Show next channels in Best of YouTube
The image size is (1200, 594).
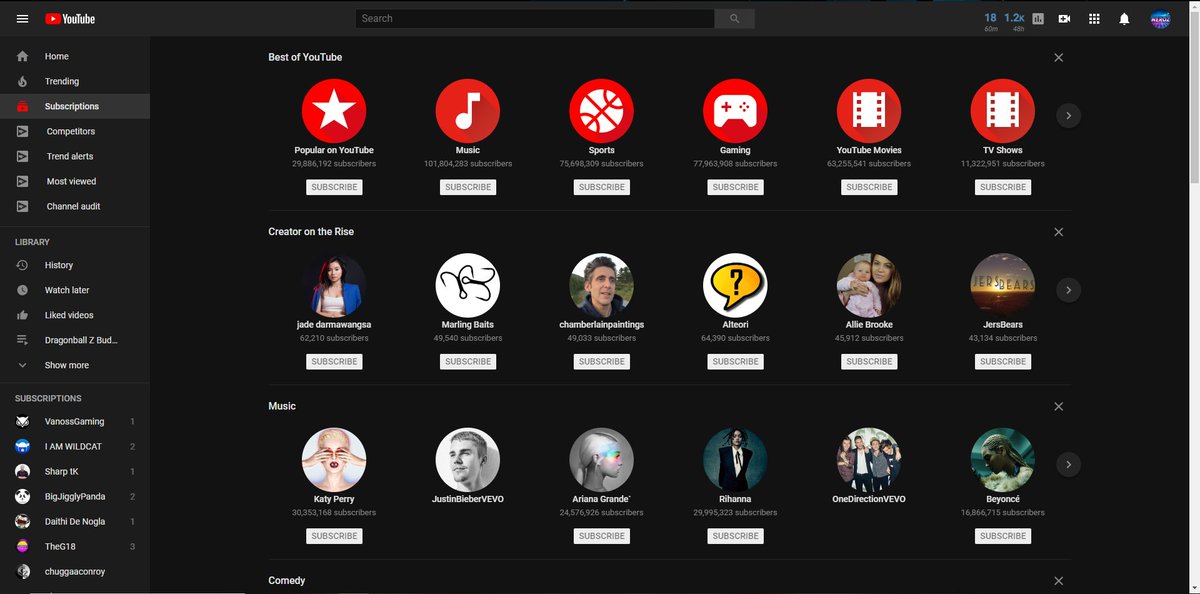[1068, 116]
